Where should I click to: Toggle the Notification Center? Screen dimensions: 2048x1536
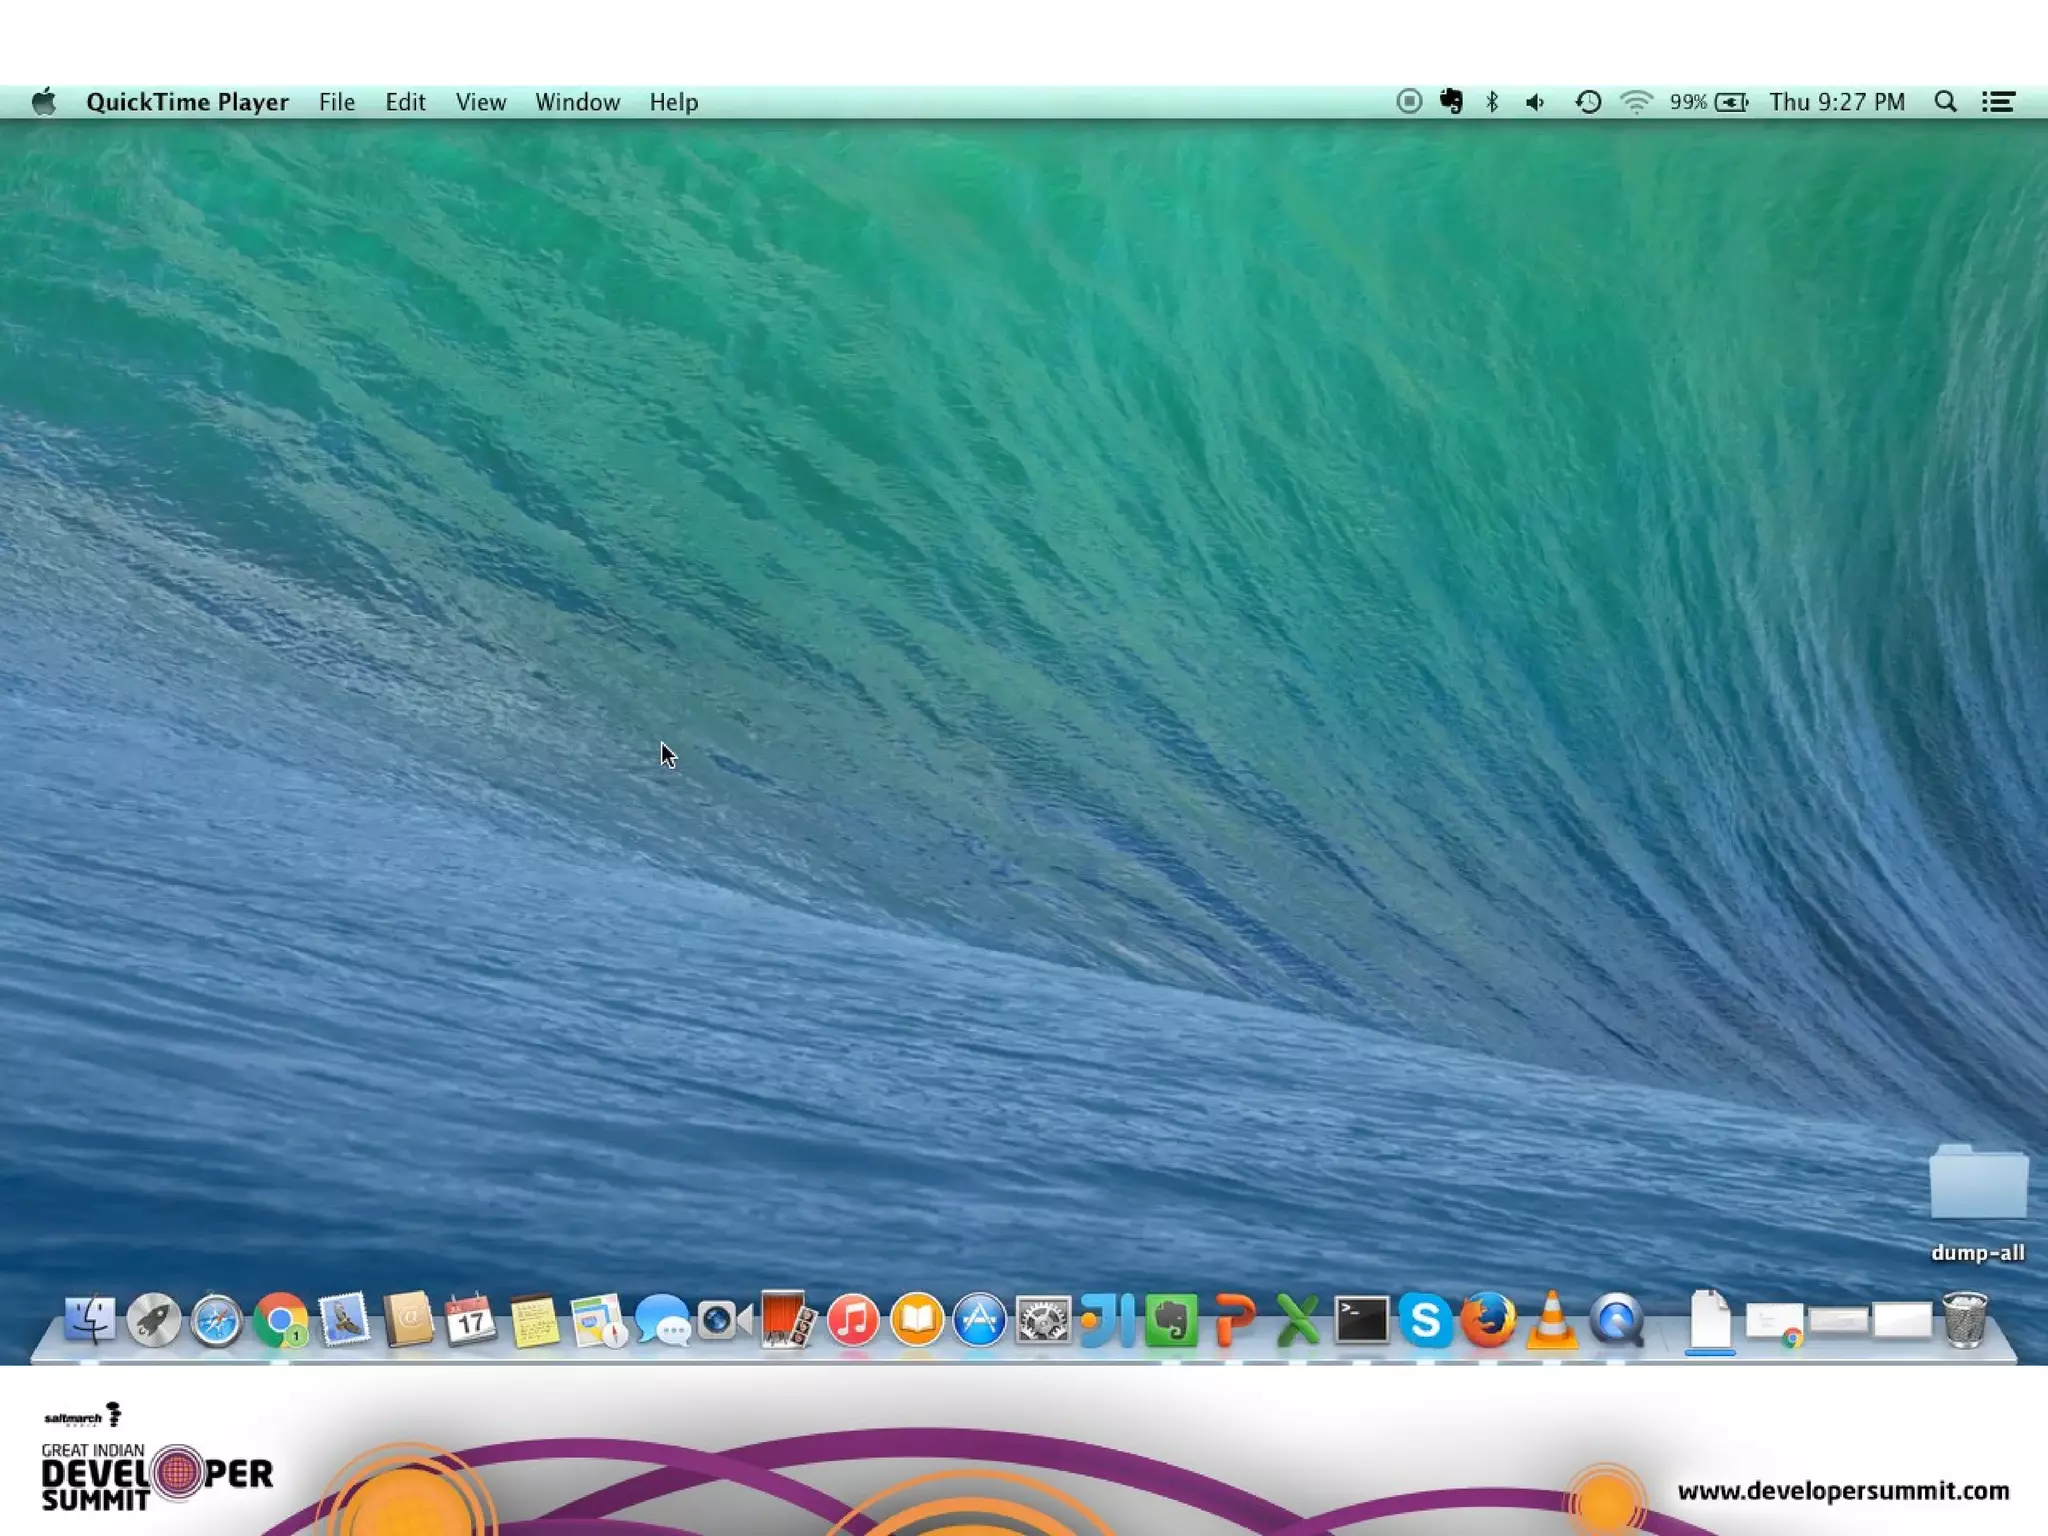tap(1999, 101)
